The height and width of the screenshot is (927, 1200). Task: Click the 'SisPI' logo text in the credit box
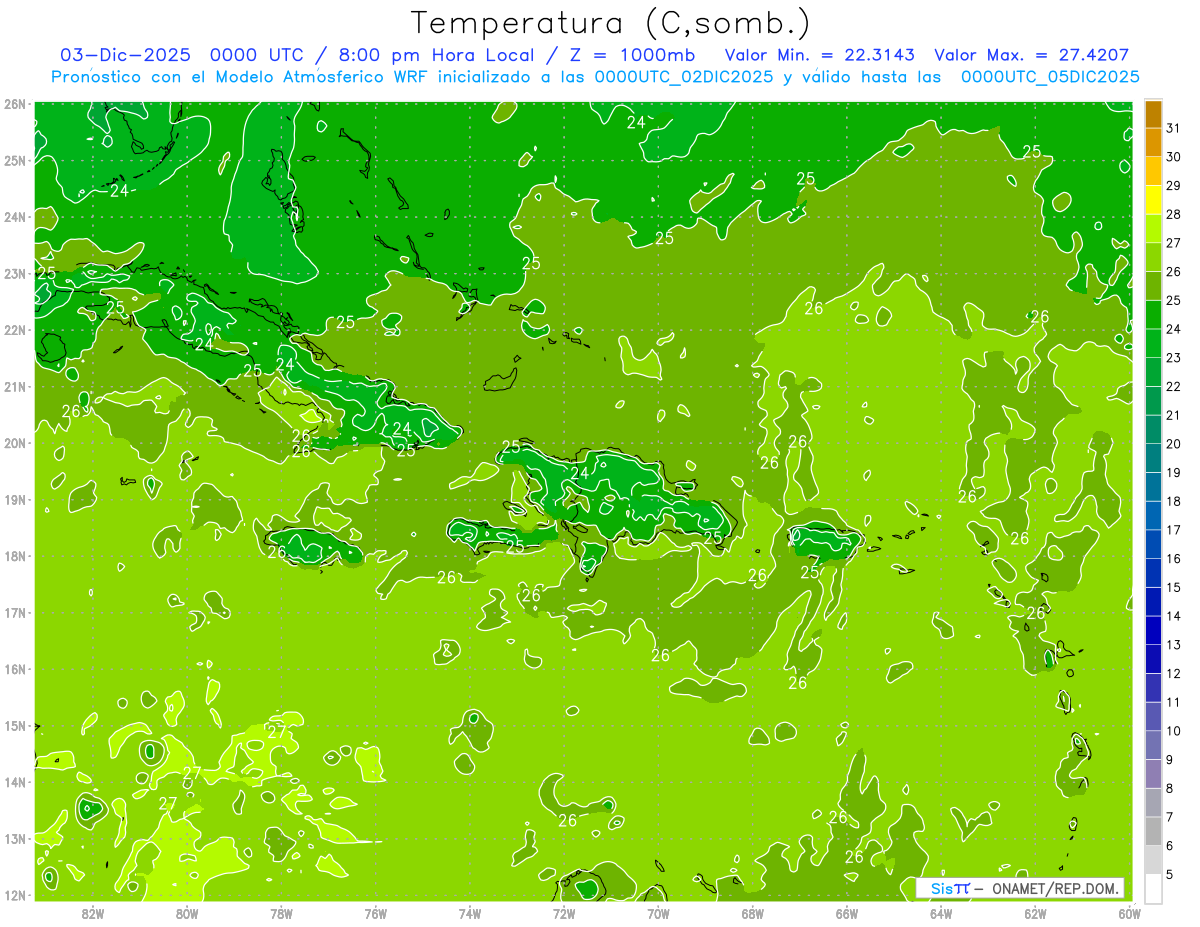[949, 888]
